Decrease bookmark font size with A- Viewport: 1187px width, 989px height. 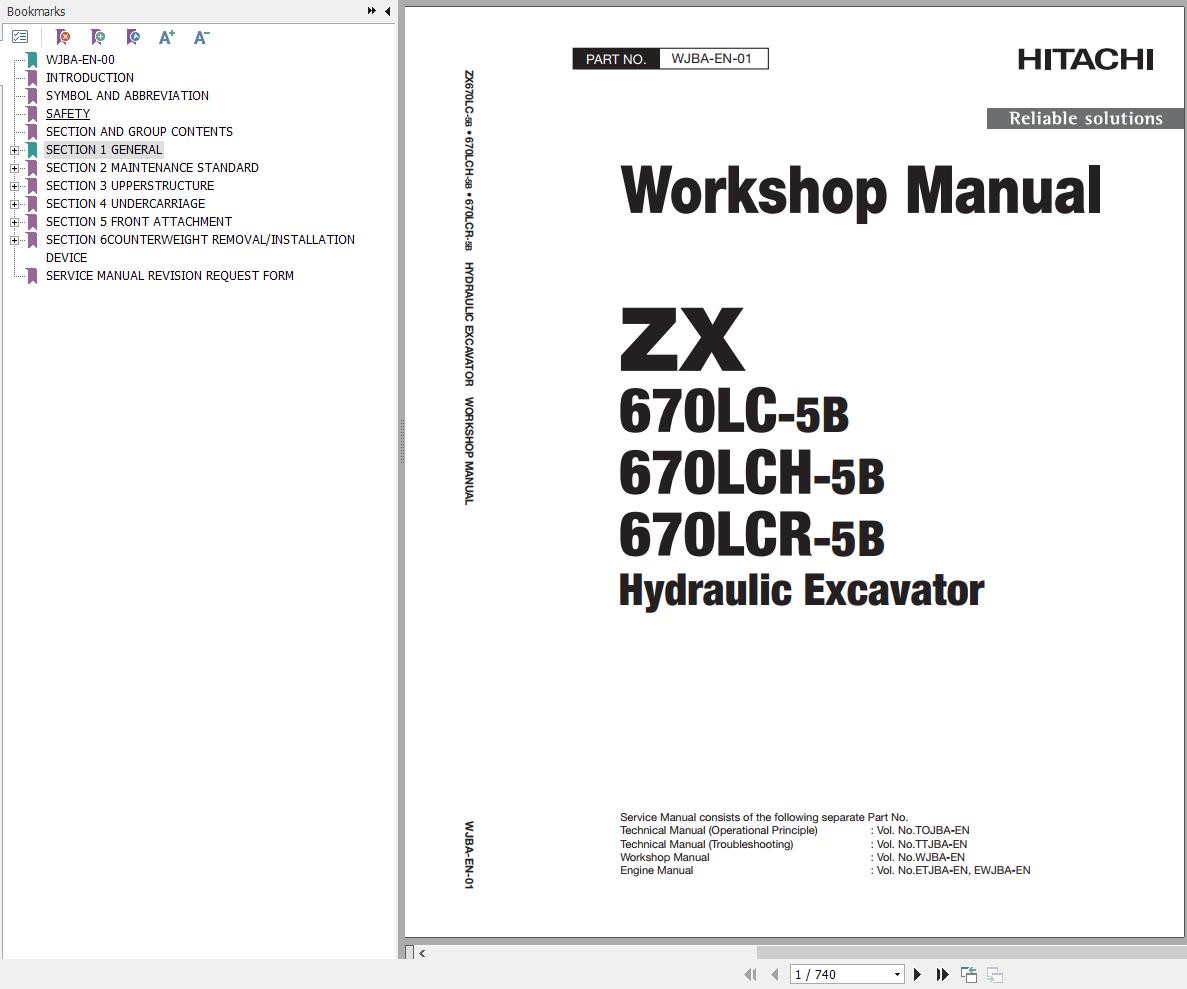[201, 36]
